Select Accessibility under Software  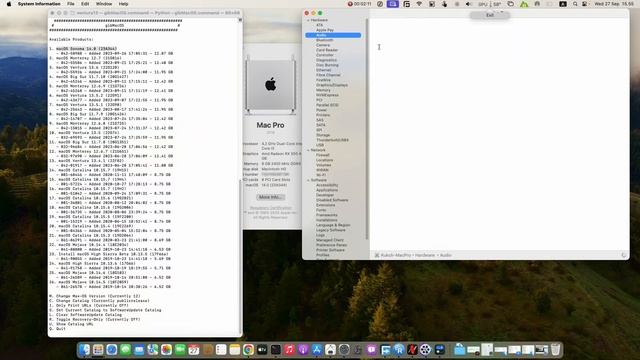click(327, 185)
